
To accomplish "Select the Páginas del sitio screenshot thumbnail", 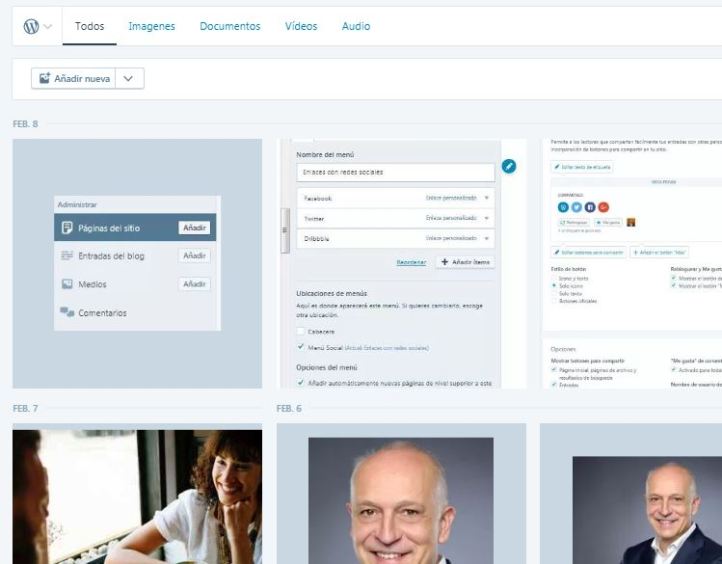I will (137, 263).
